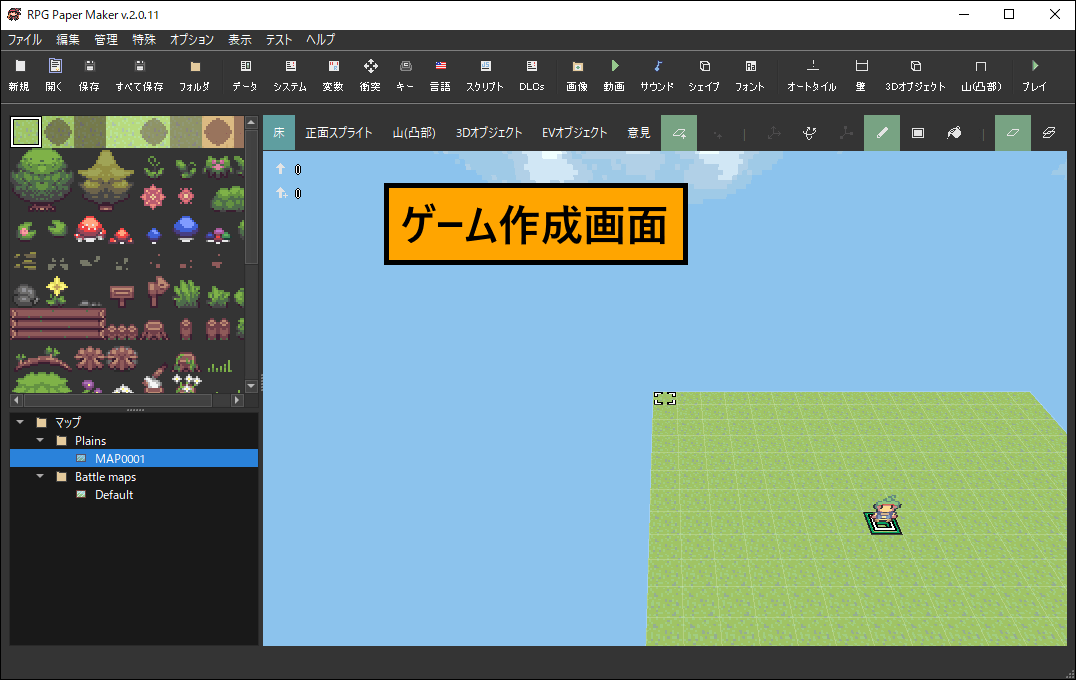
Task: Click tileset vertical scrollbar down arrow
Action: (x=251, y=386)
